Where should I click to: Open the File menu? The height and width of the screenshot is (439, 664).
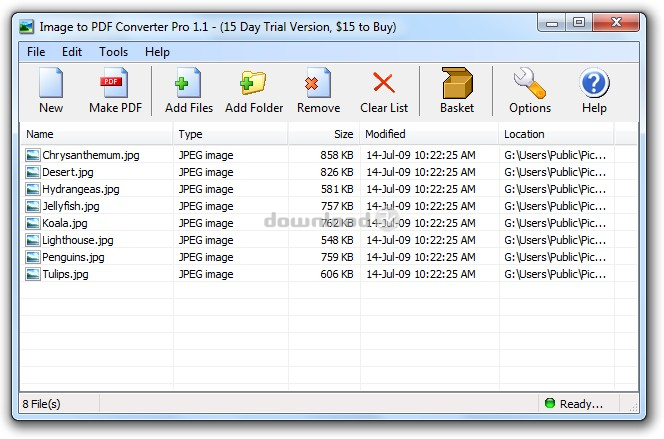pos(36,52)
